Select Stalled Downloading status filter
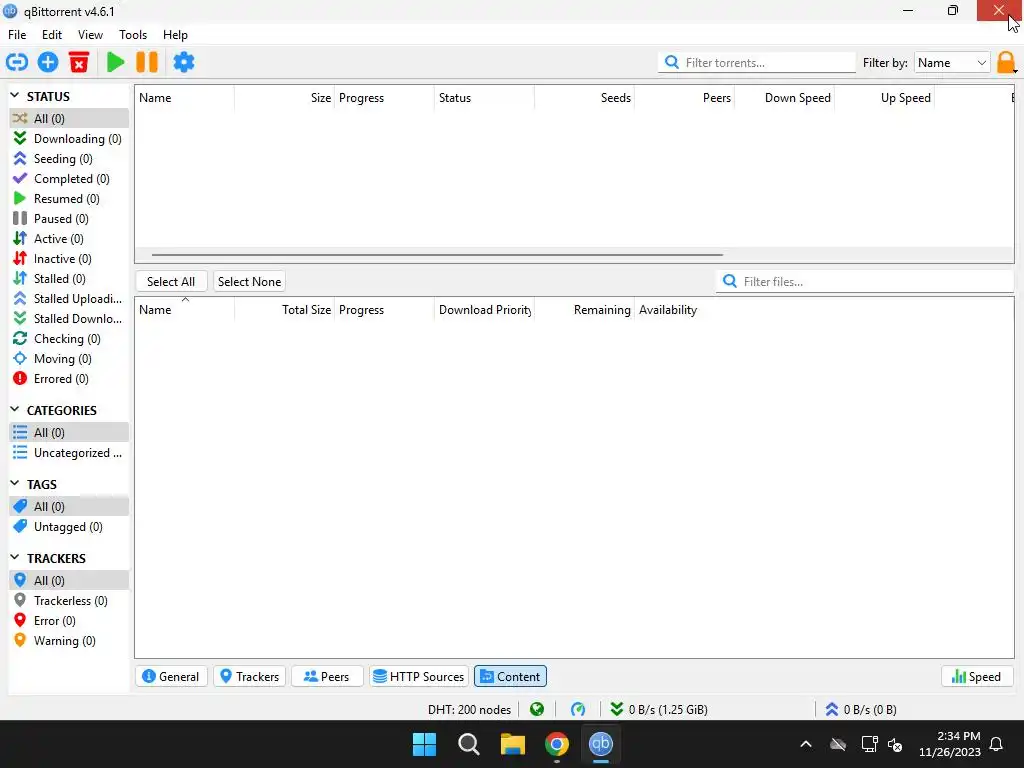The image size is (1024, 768). [x=69, y=319]
